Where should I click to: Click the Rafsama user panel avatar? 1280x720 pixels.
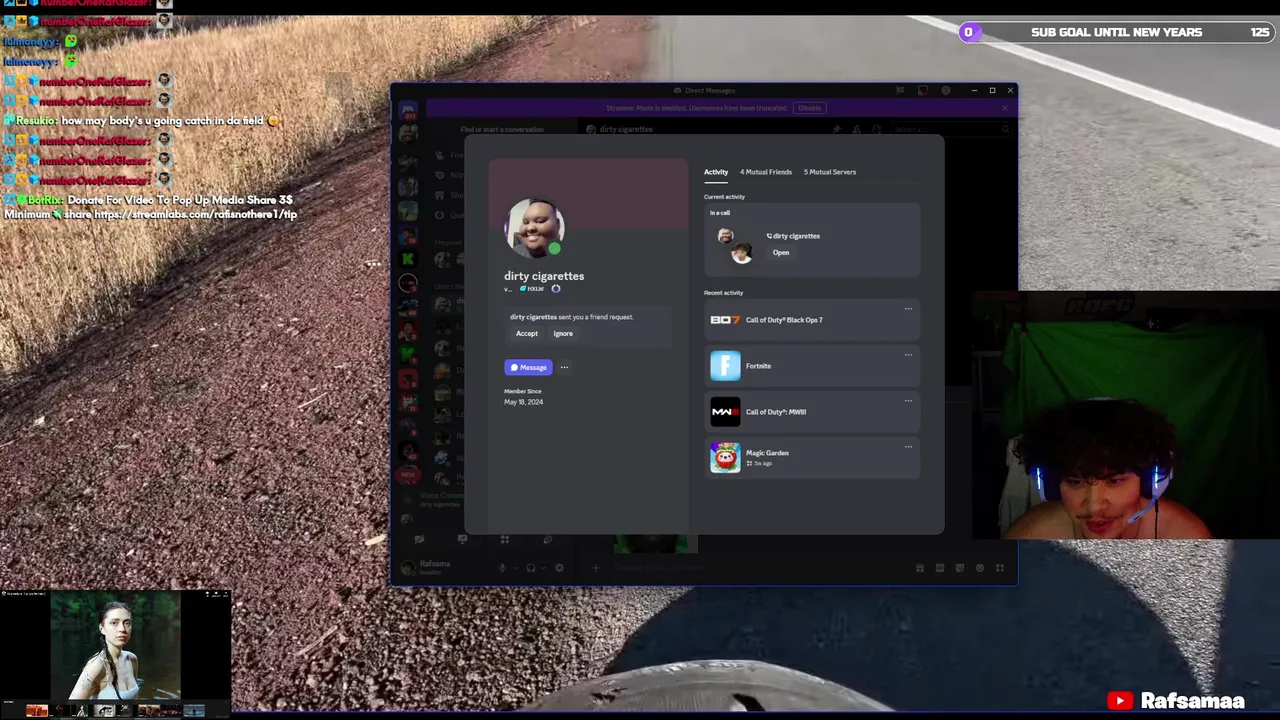tap(407, 568)
